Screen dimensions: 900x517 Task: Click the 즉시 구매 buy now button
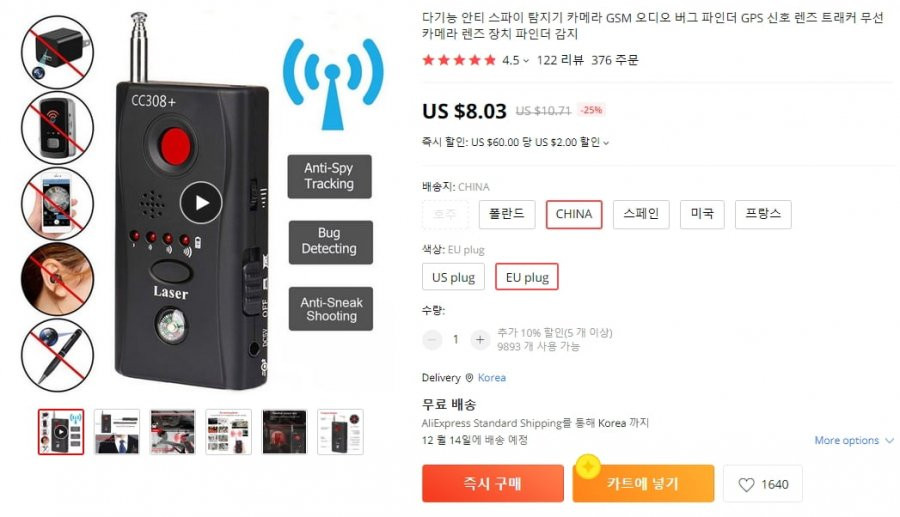tap(493, 484)
